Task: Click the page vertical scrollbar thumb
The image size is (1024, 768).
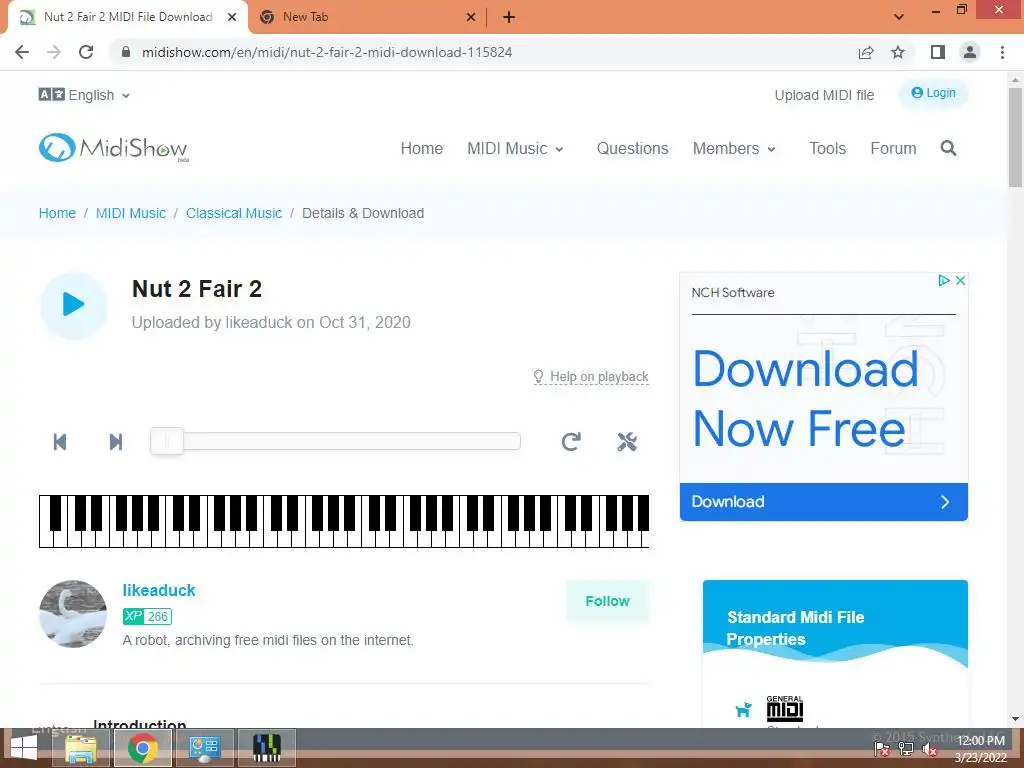Action: 1015,136
